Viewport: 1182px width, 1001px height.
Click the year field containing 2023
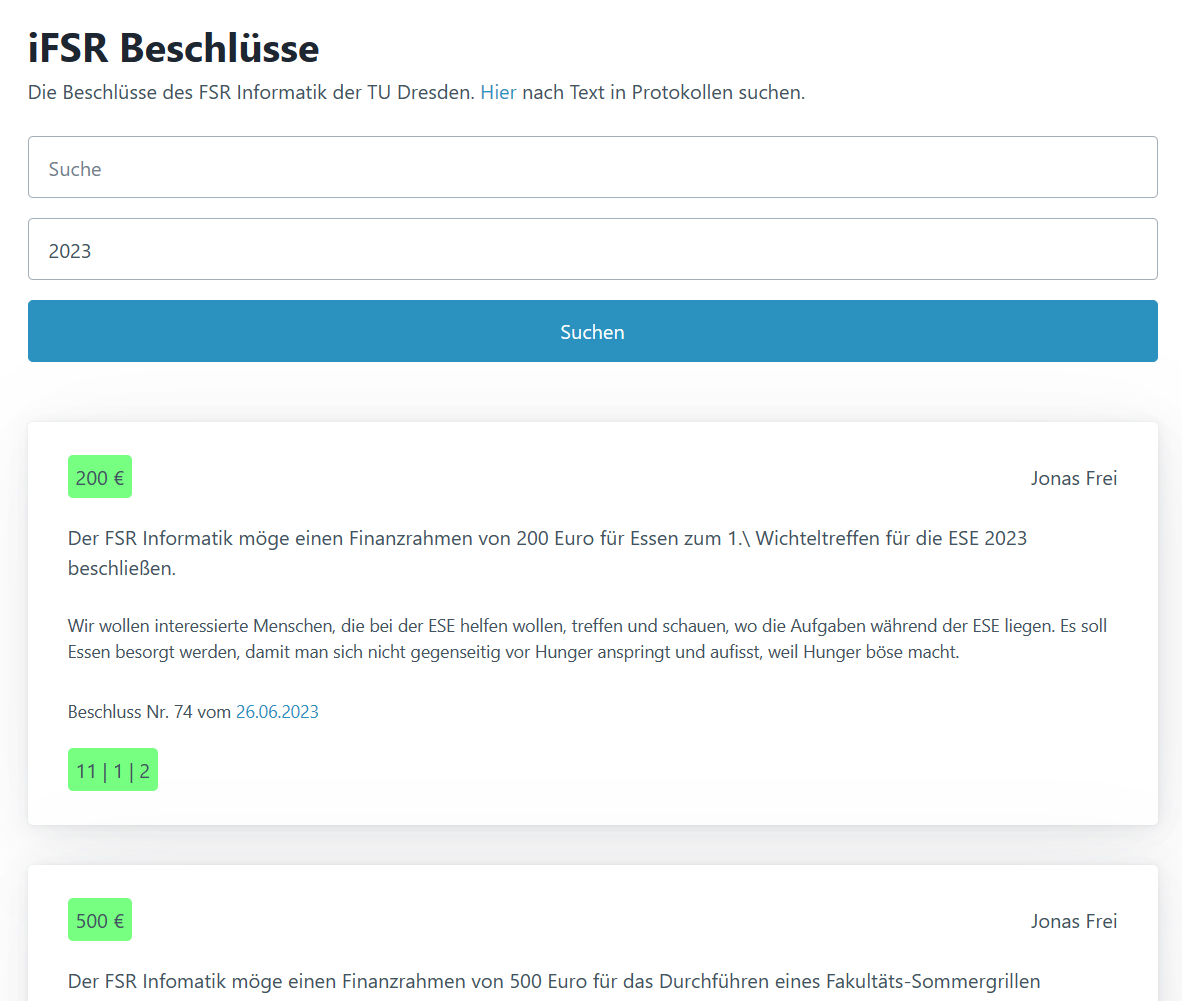pos(593,249)
